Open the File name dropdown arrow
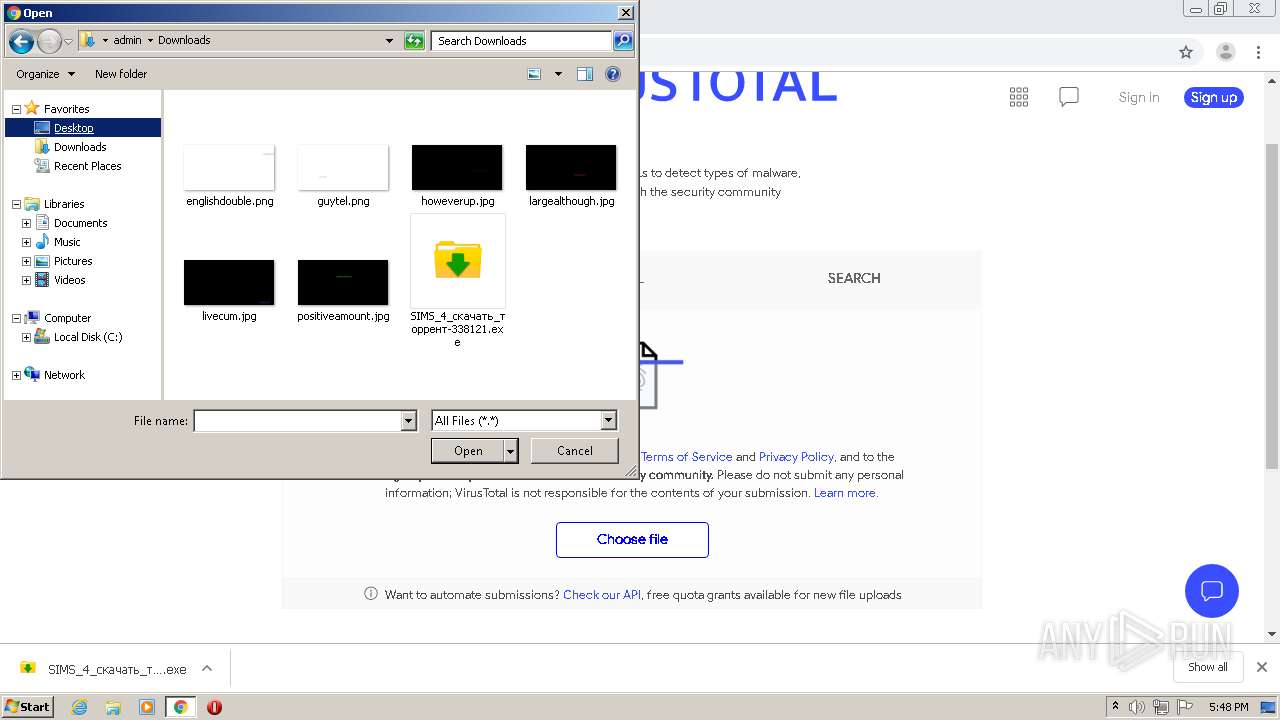The image size is (1280, 720). coord(408,421)
